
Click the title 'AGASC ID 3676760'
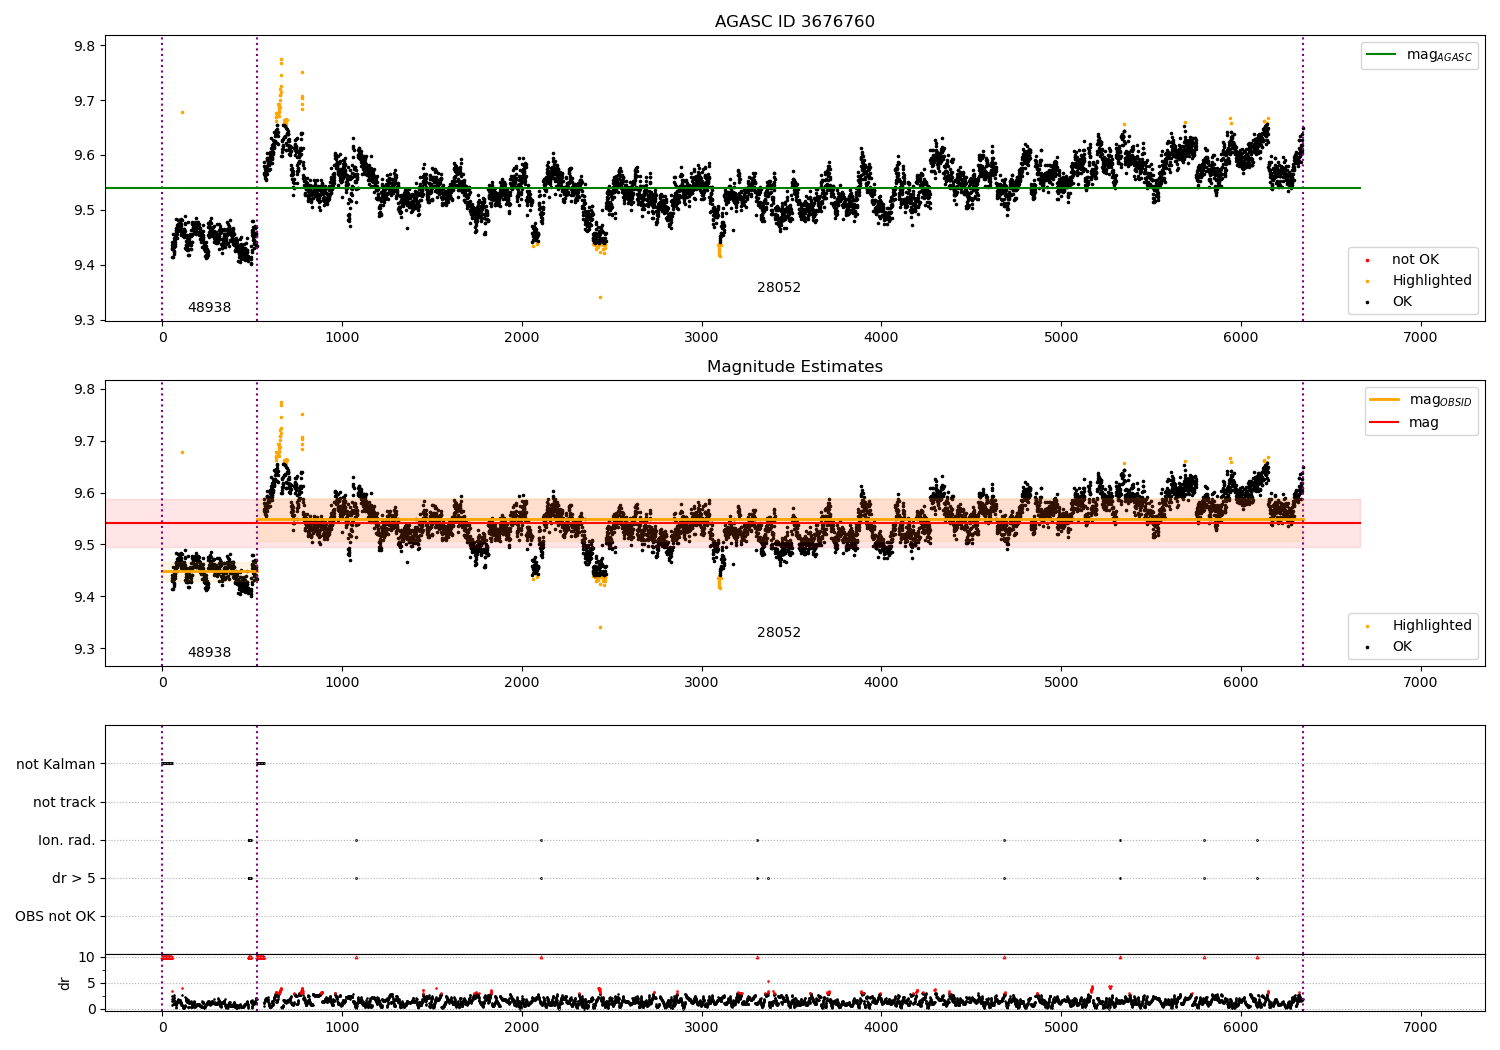coord(794,22)
